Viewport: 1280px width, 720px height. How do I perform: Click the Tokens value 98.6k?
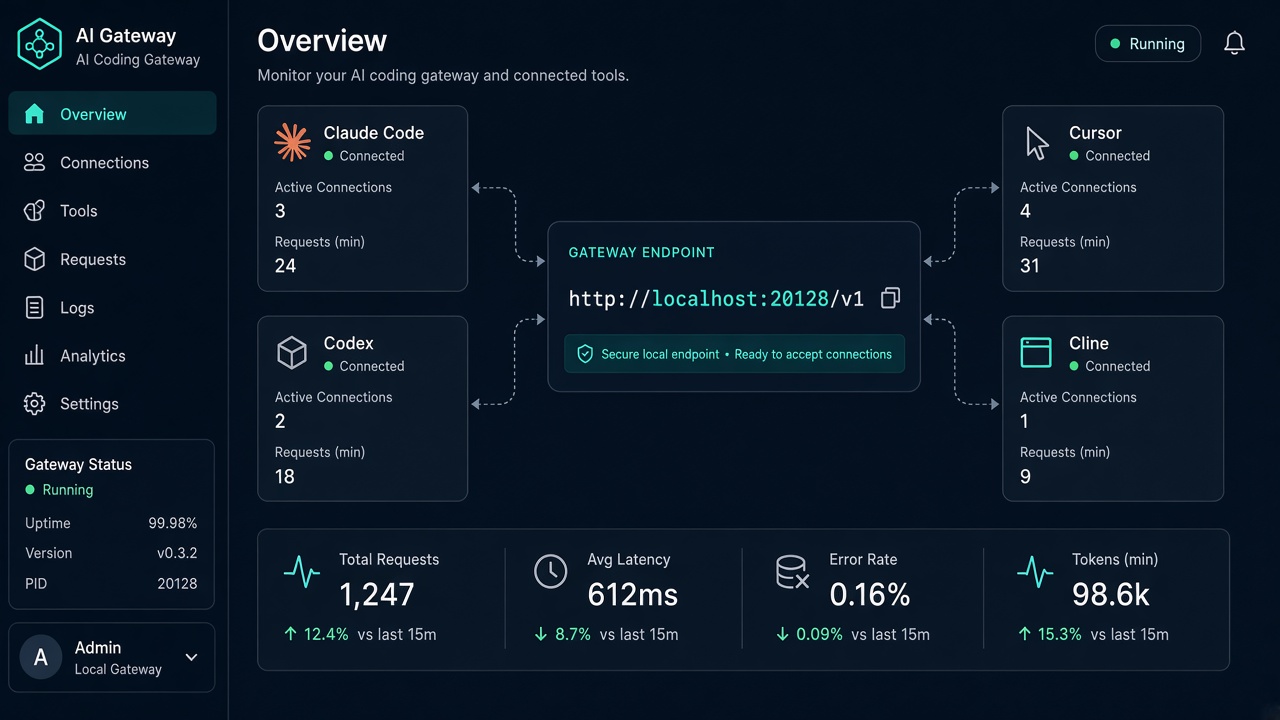(1111, 595)
